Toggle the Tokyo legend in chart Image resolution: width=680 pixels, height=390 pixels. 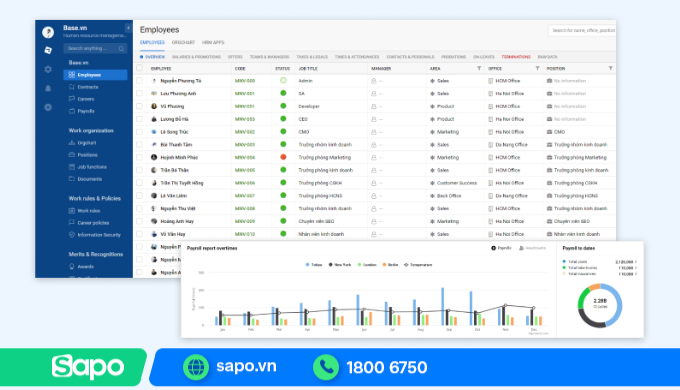click(x=314, y=265)
